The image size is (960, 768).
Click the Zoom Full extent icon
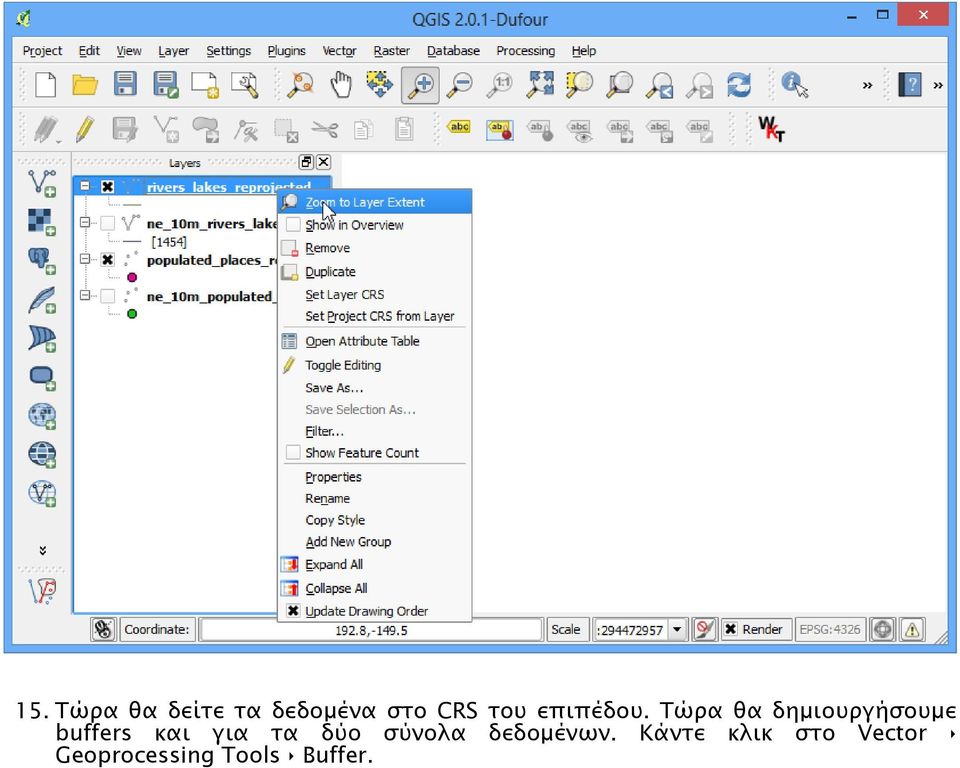pyautogui.click(x=541, y=85)
